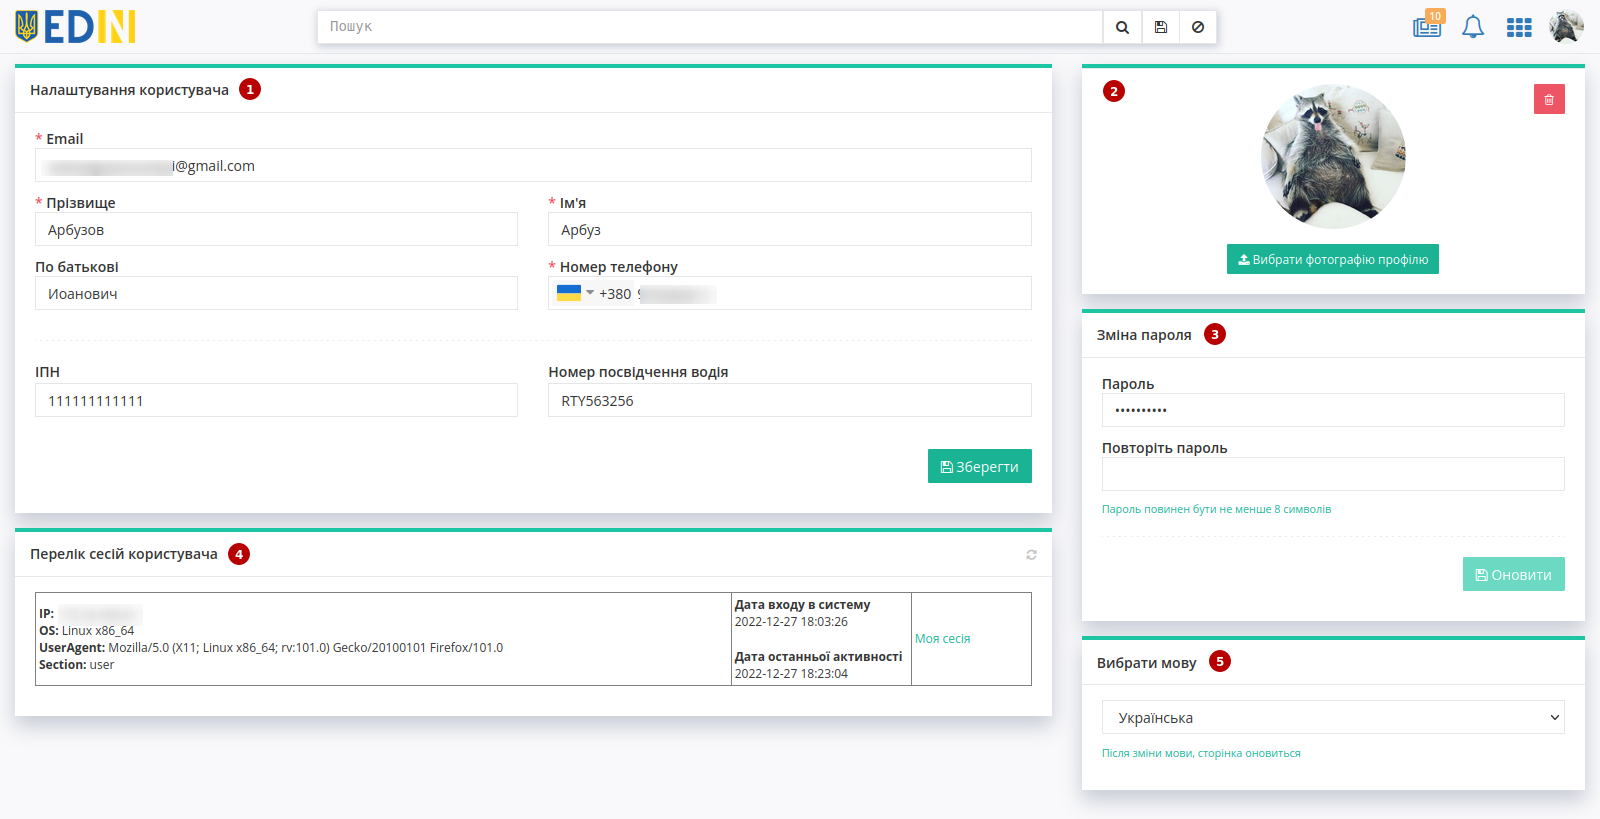This screenshot has width=1600, height=819.
Task: Click the search magnifier icon
Action: pos(1122,27)
